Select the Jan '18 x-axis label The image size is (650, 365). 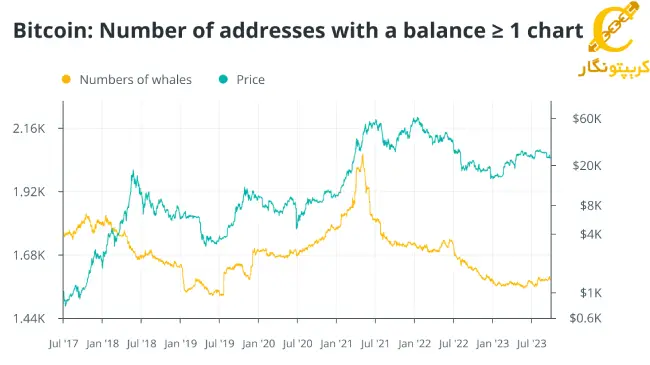click(x=102, y=343)
